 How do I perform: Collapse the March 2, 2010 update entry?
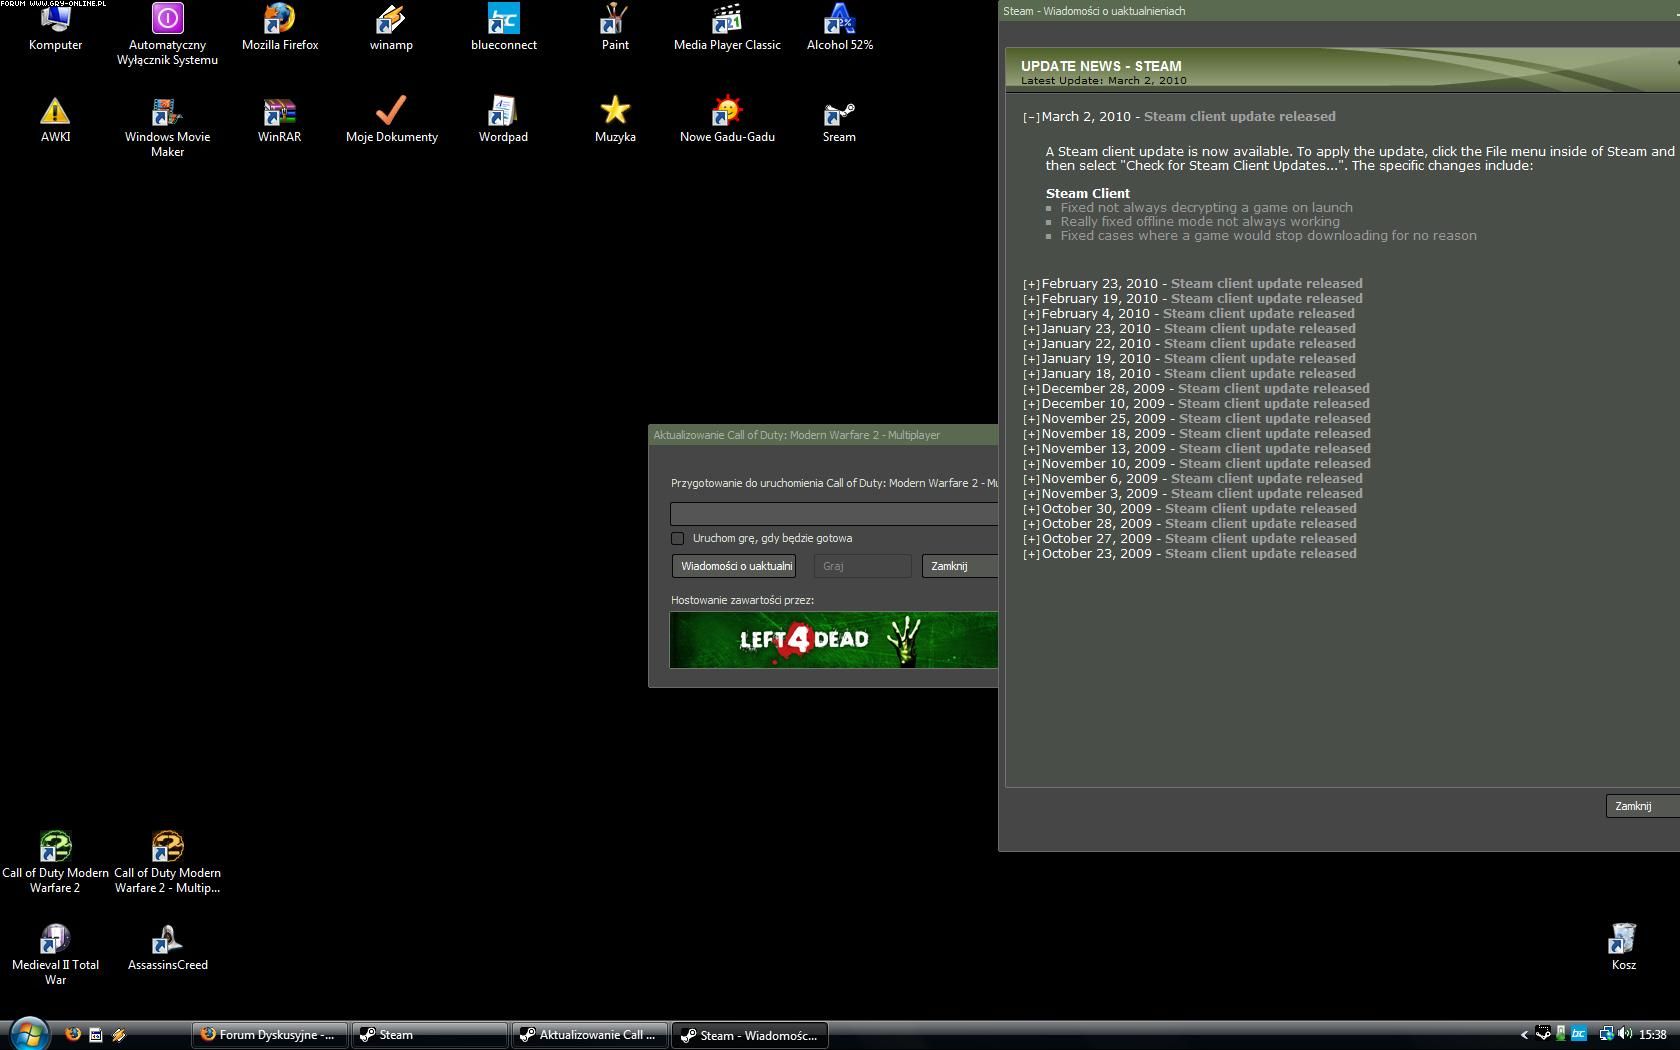[1031, 118]
